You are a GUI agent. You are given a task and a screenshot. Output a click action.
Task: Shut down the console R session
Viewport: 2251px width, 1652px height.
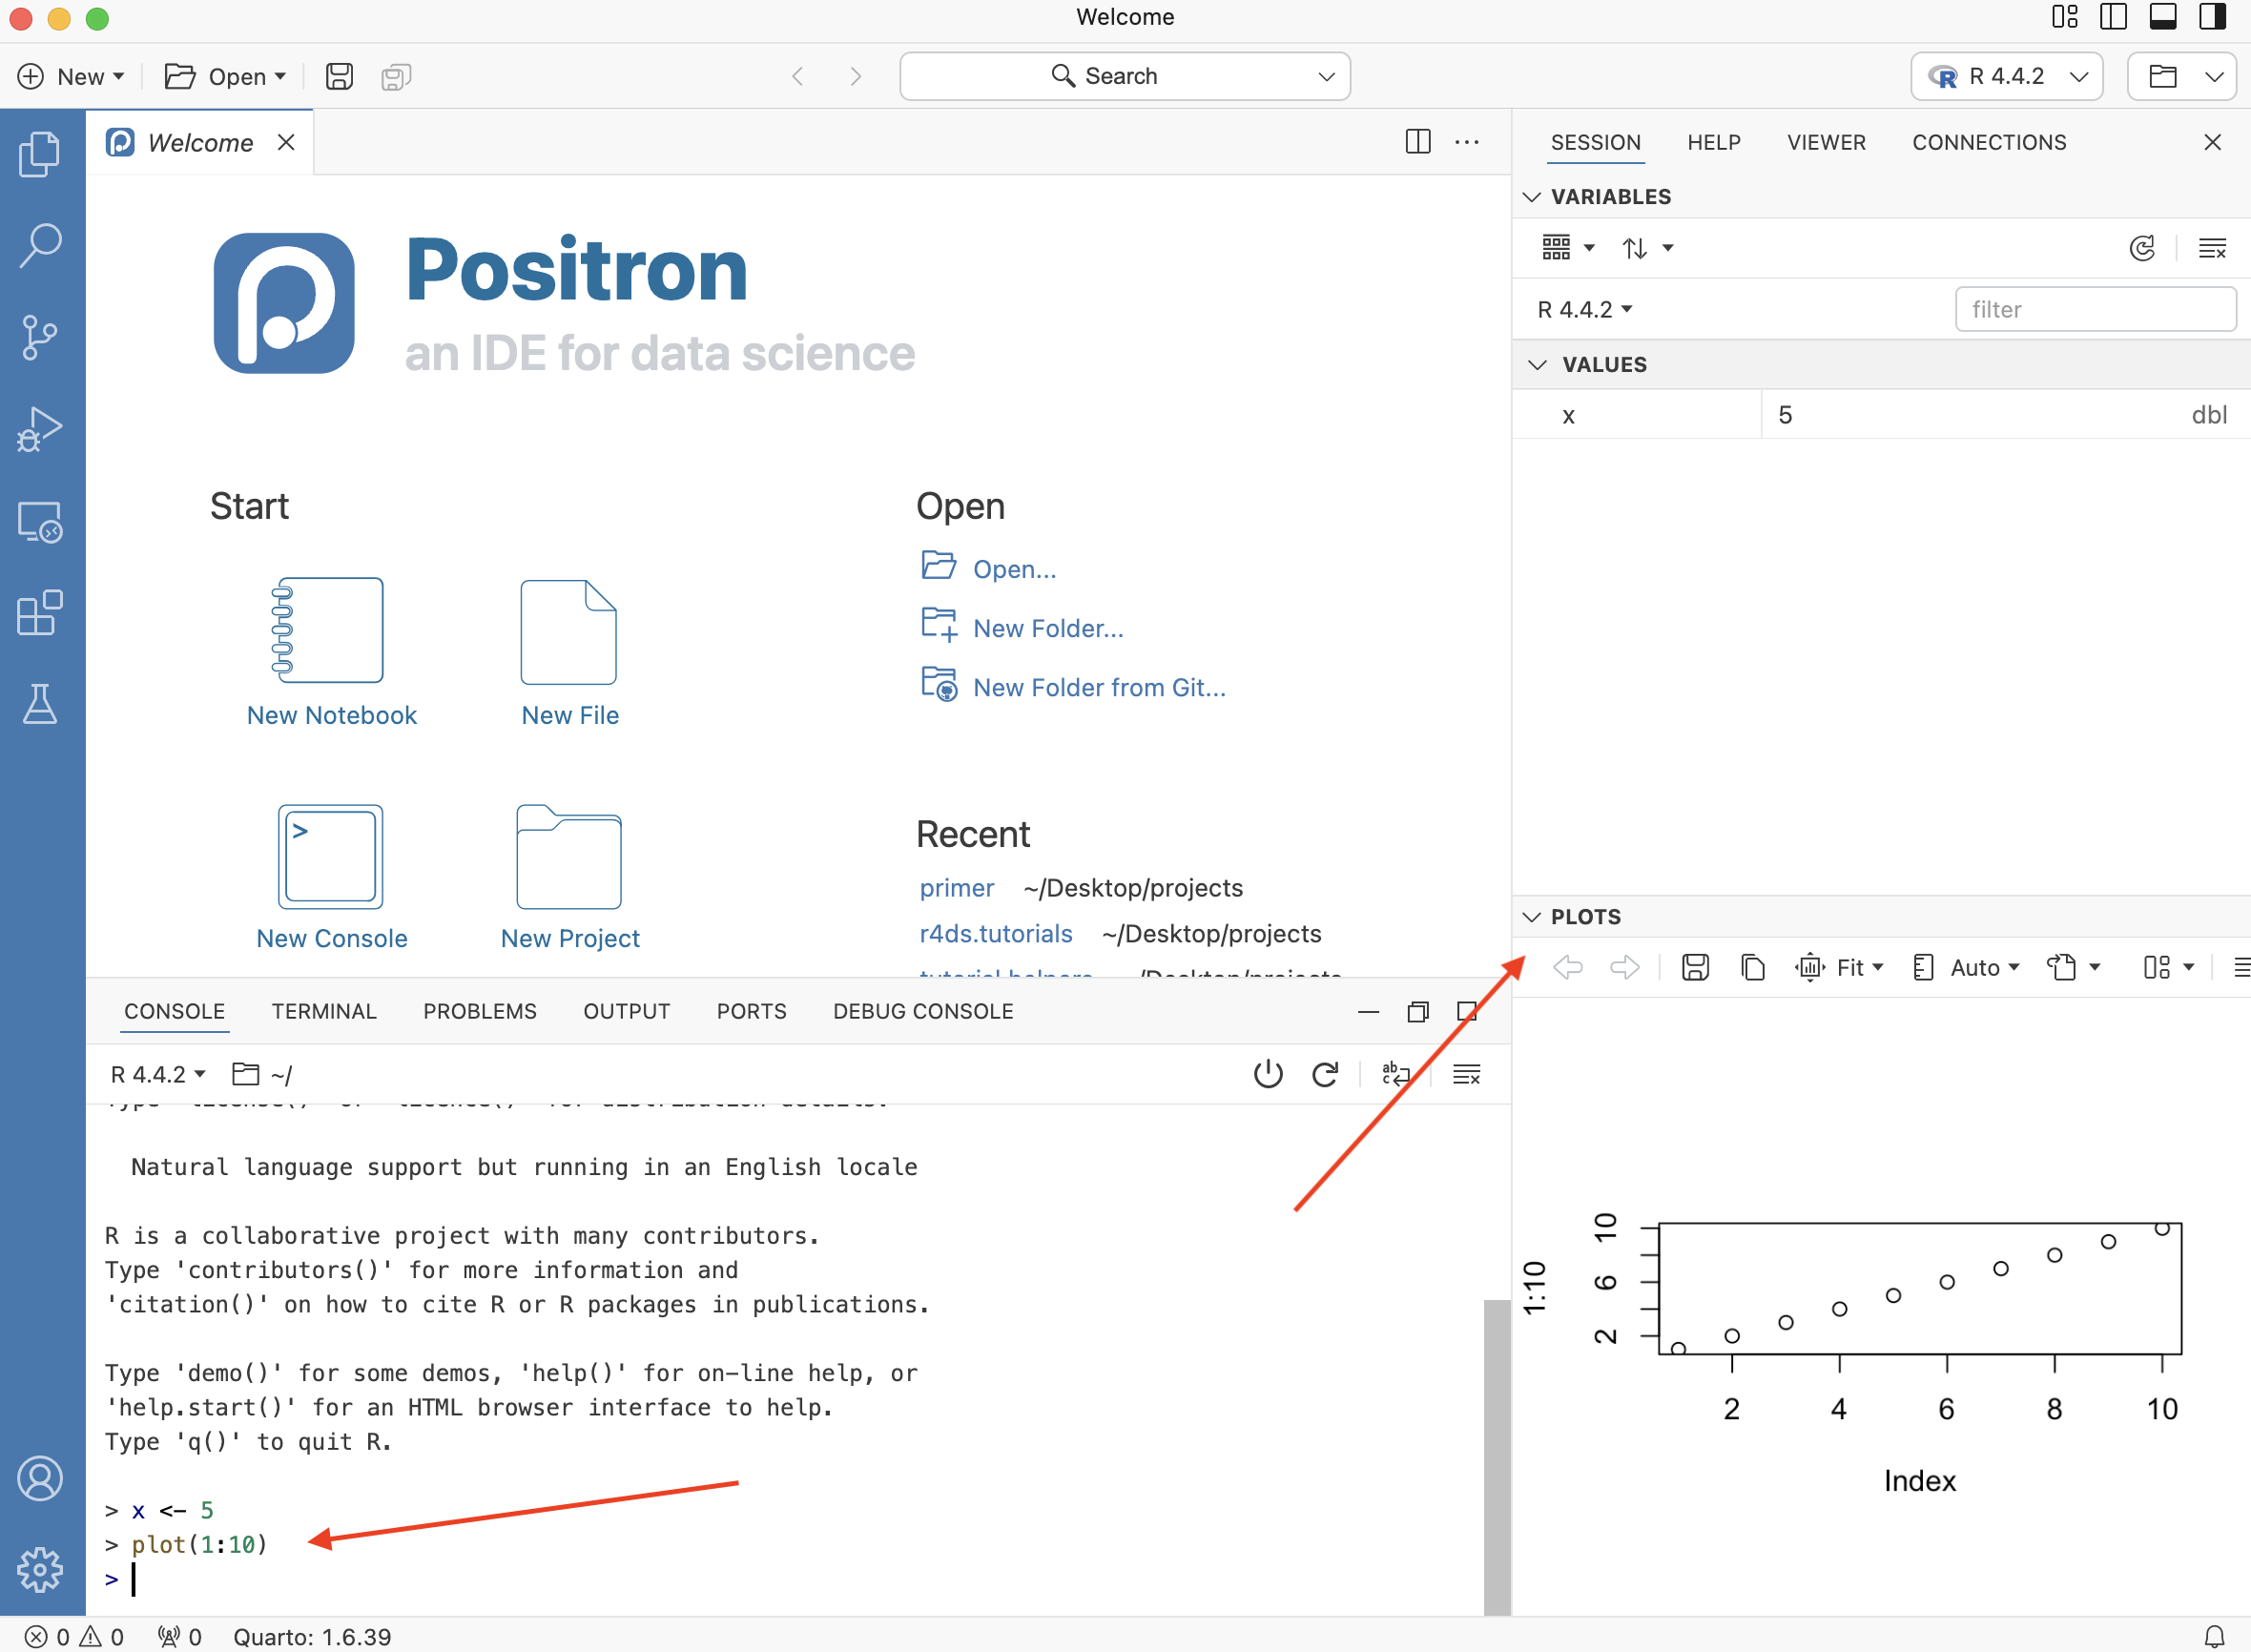[x=1268, y=1074]
